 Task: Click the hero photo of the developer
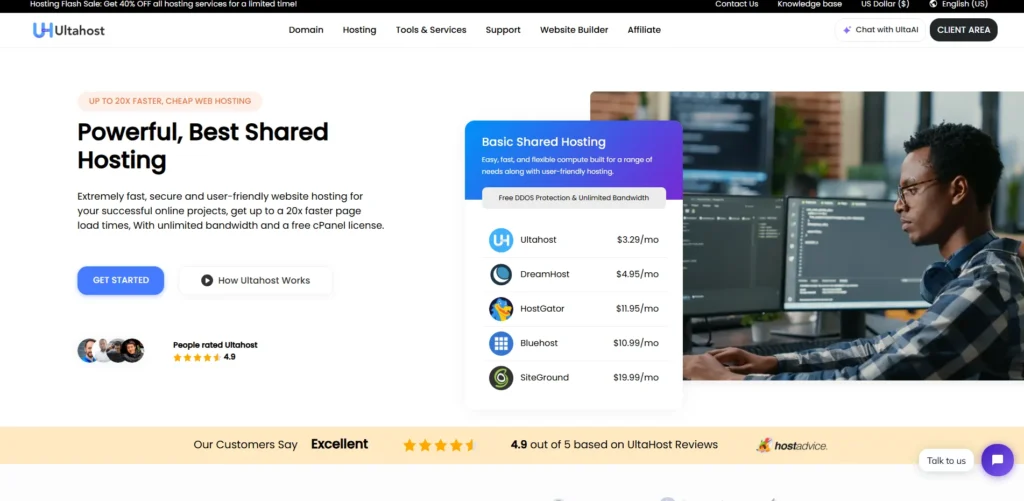coord(853,235)
